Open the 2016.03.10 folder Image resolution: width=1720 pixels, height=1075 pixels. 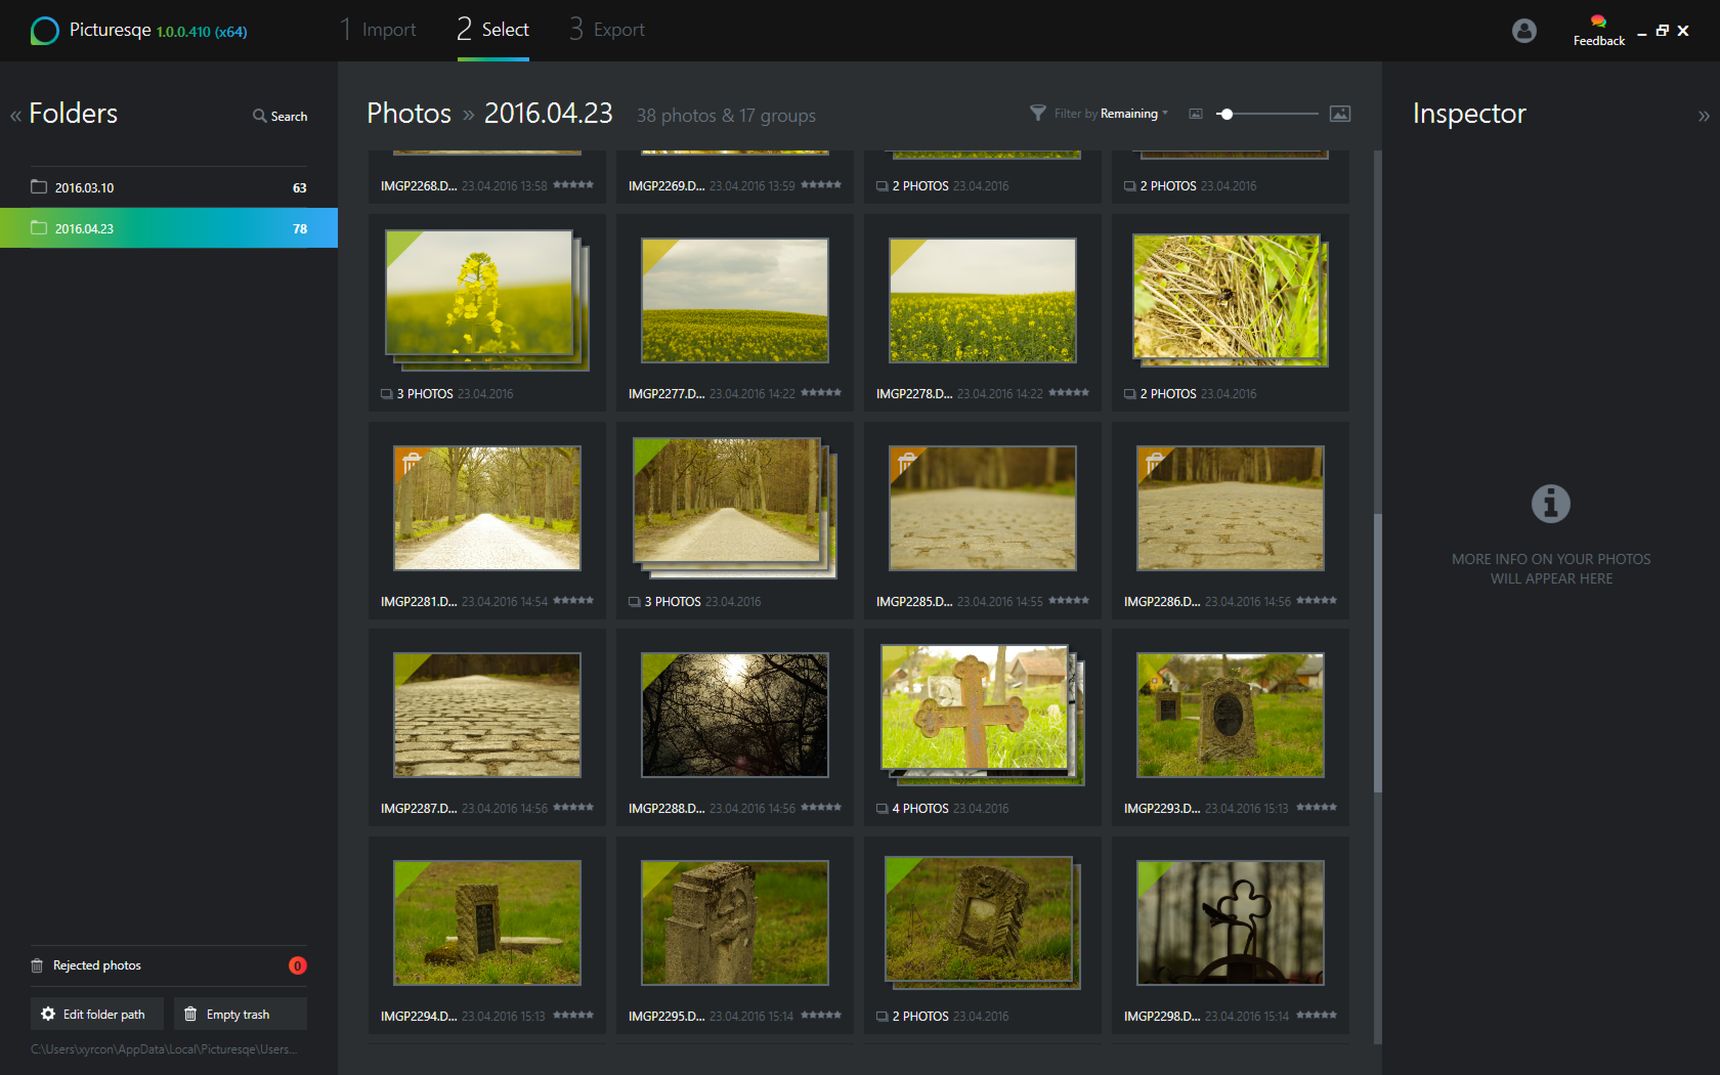(169, 187)
